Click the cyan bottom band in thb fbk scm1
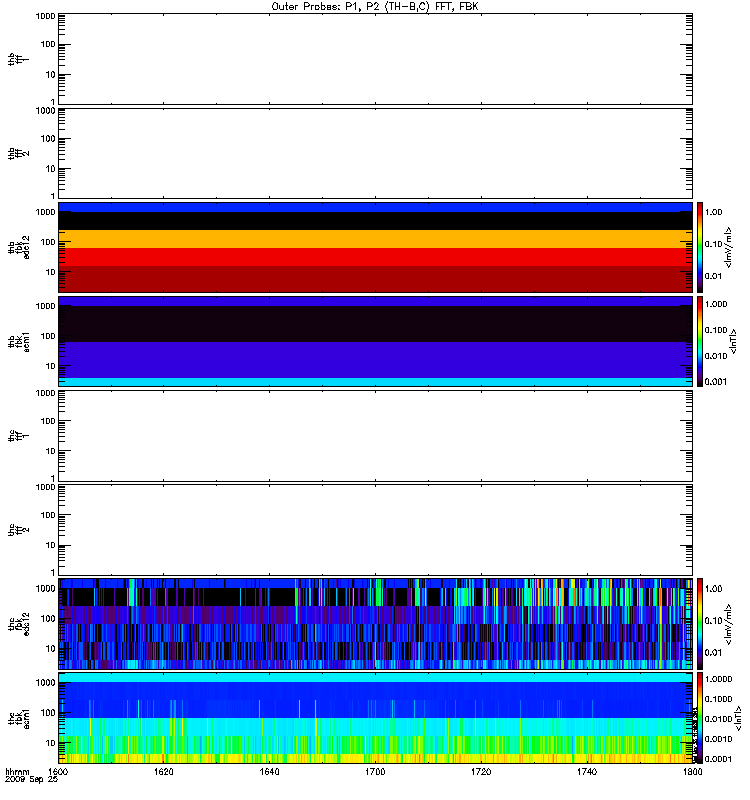This screenshot has width=750, height=800. [375, 382]
